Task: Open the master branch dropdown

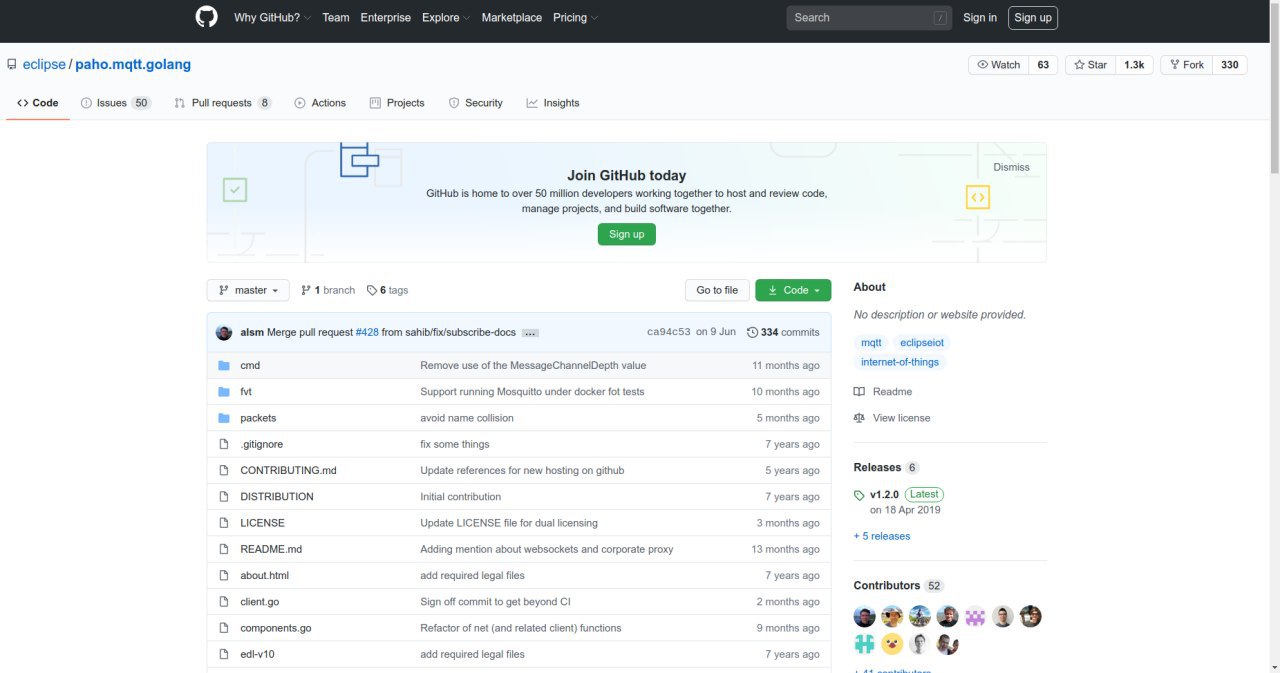Action: click(248, 290)
